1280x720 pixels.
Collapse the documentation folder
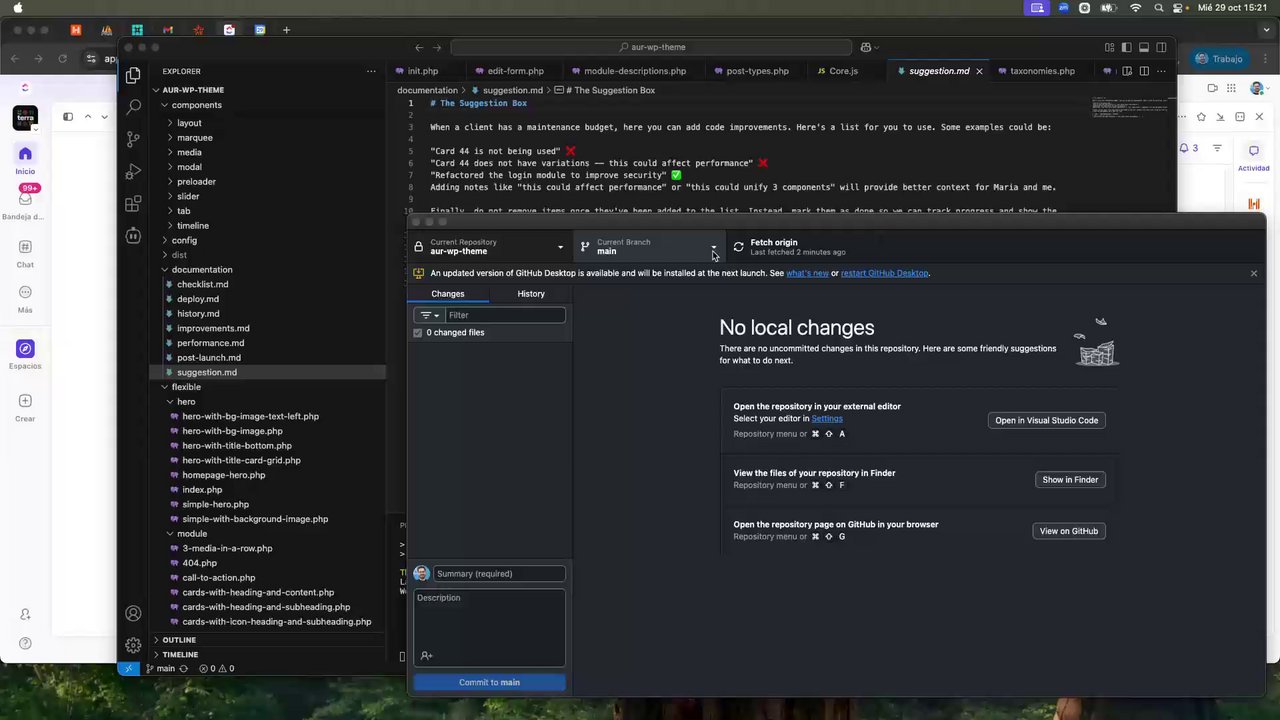[x=201, y=270]
